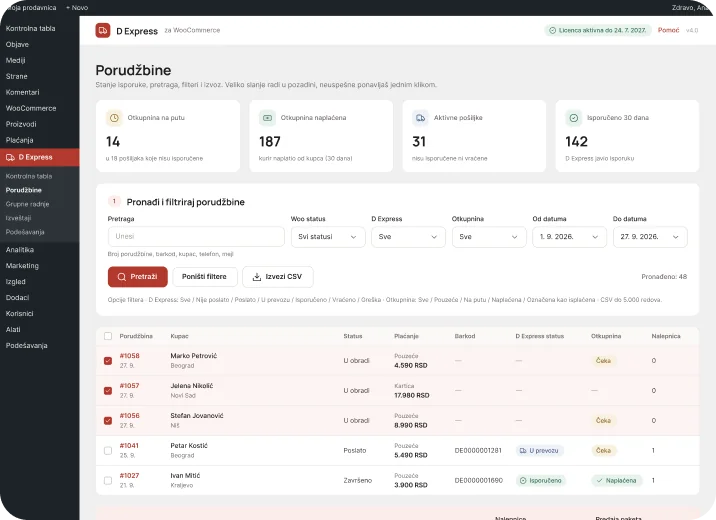Image resolution: width=716 pixels, height=520 pixels.
Task: Click the Porudžbina column header
Action: click(136, 336)
